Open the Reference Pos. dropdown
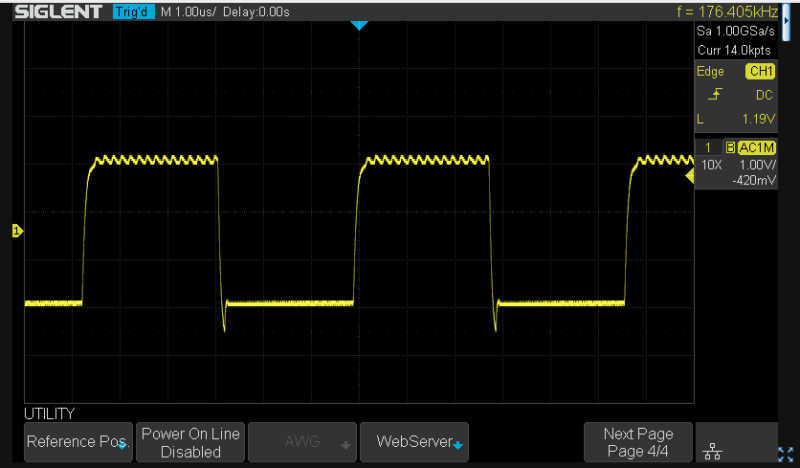The height and width of the screenshot is (468, 800). (78, 442)
